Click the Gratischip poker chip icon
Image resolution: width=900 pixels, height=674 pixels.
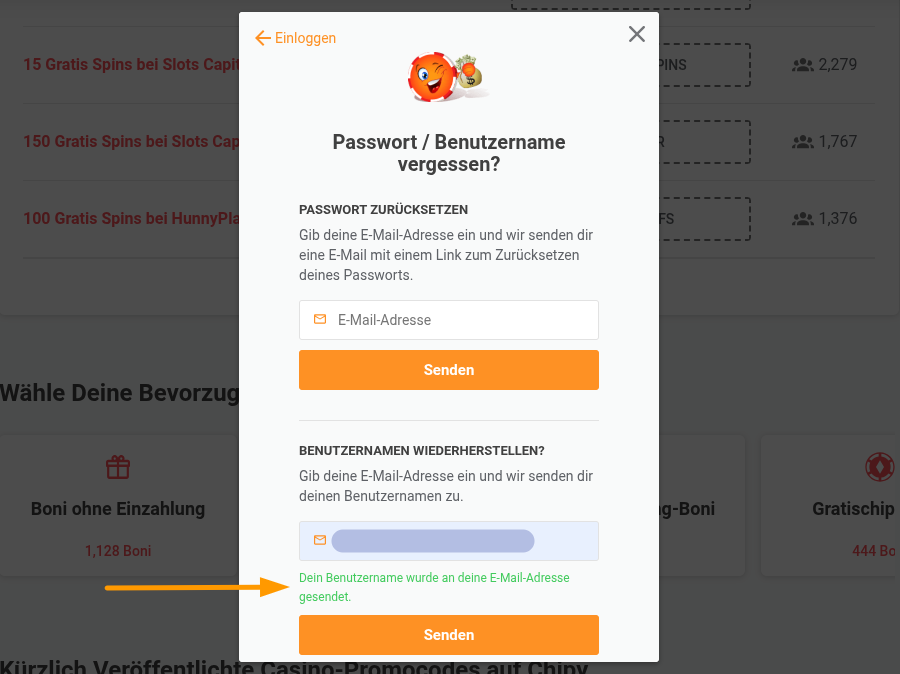pos(879,467)
